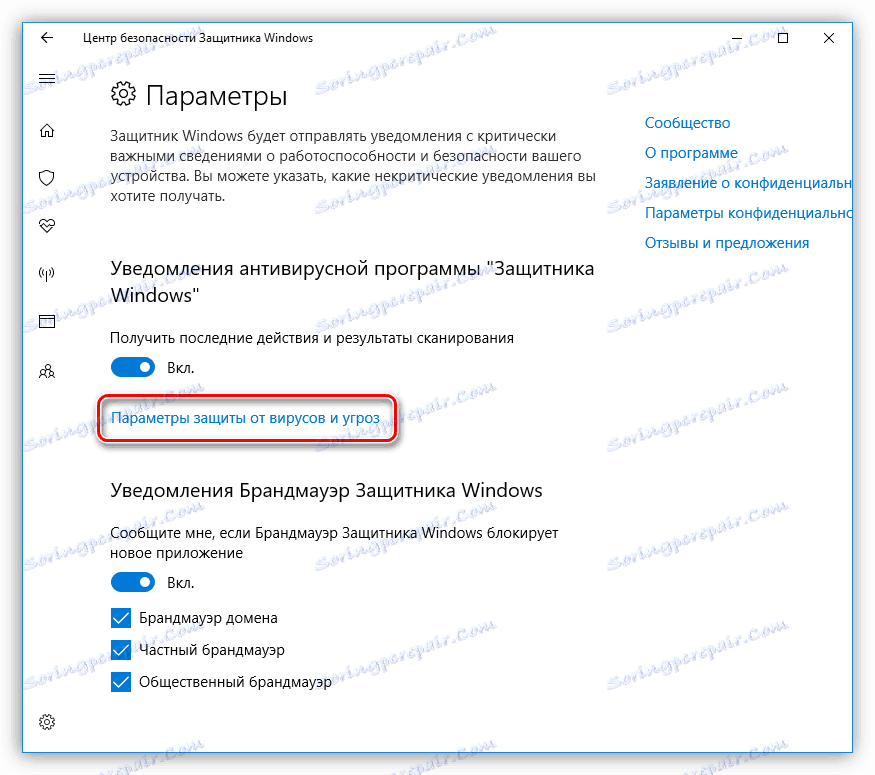Uncheck Общественный брандмауэр

coord(121,682)
